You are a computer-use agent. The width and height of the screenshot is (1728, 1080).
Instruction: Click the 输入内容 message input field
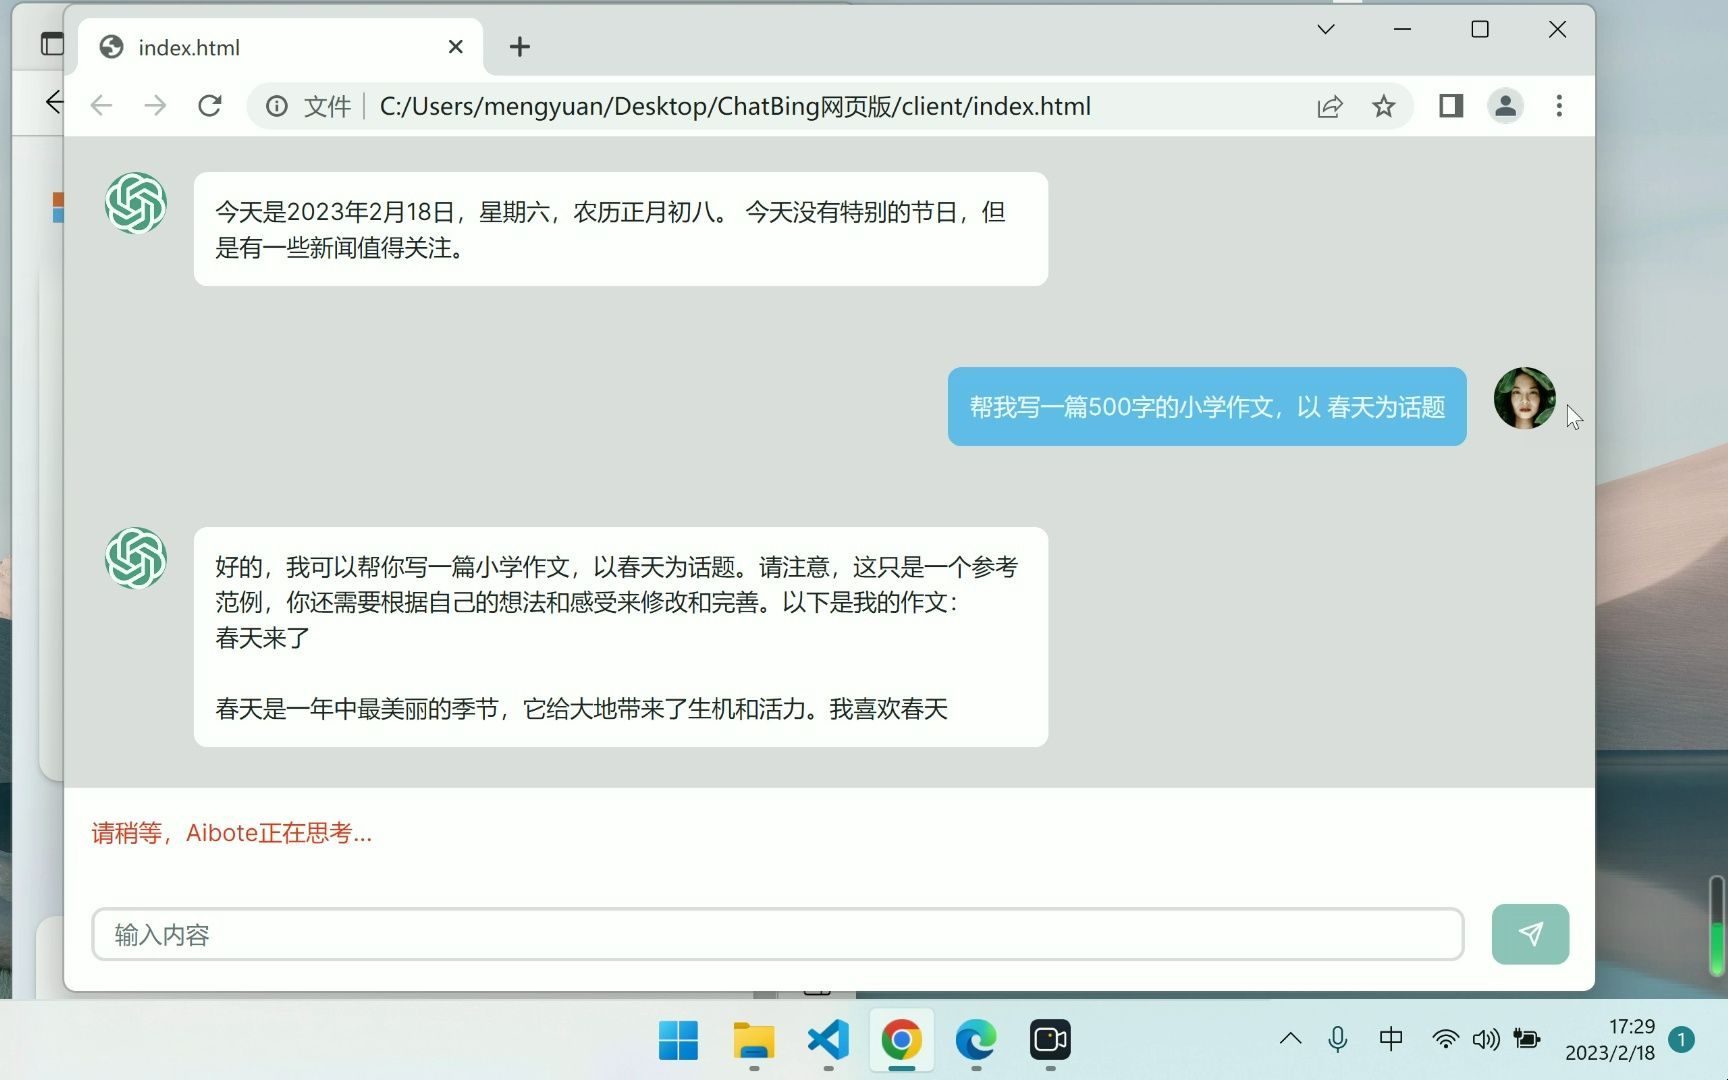pos(700,934)
